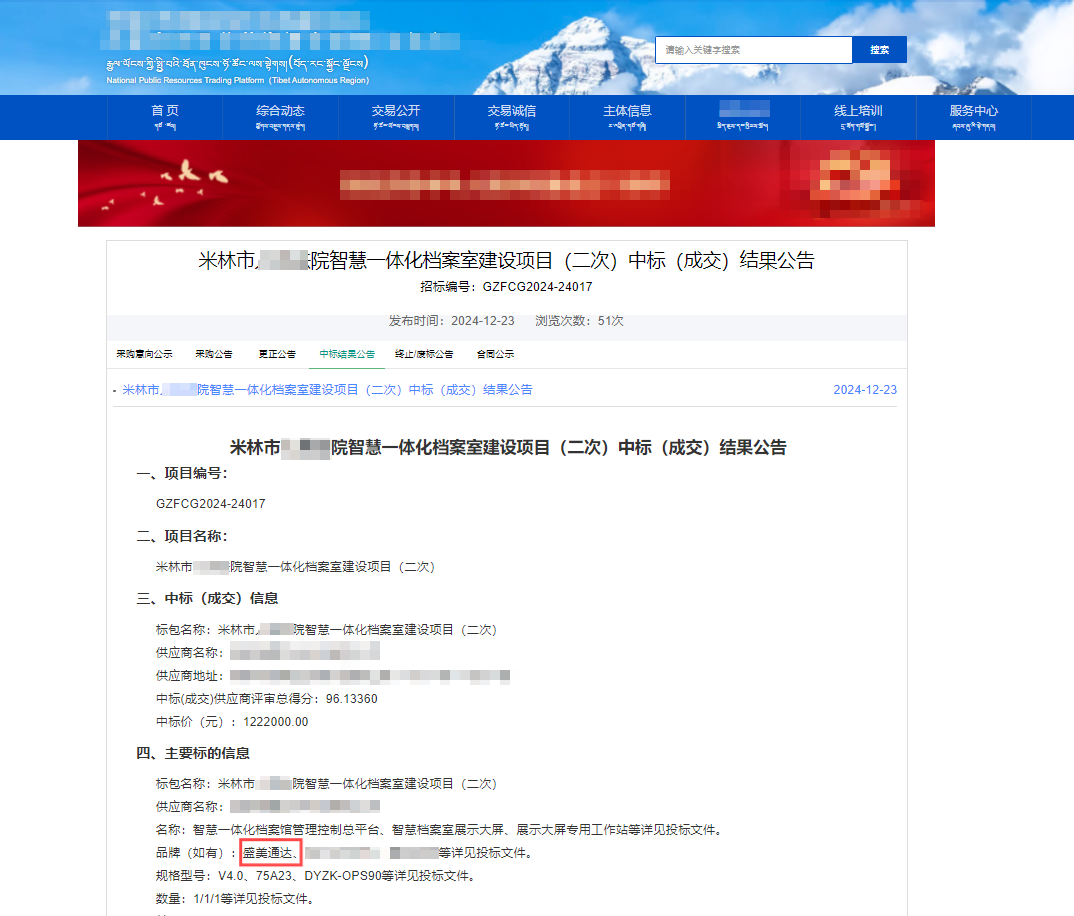
Task: Click the platform logo in header
Action: (x=240, y=48)
